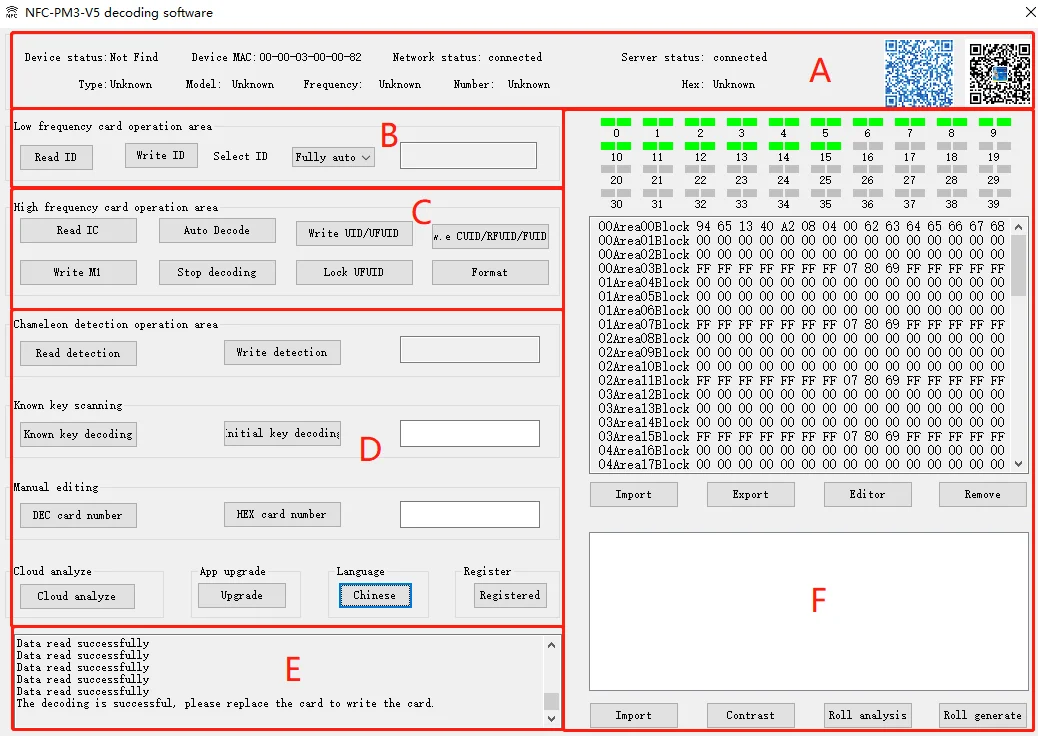
Task: Click the Roll analysis button
Action: pos(868,715)
